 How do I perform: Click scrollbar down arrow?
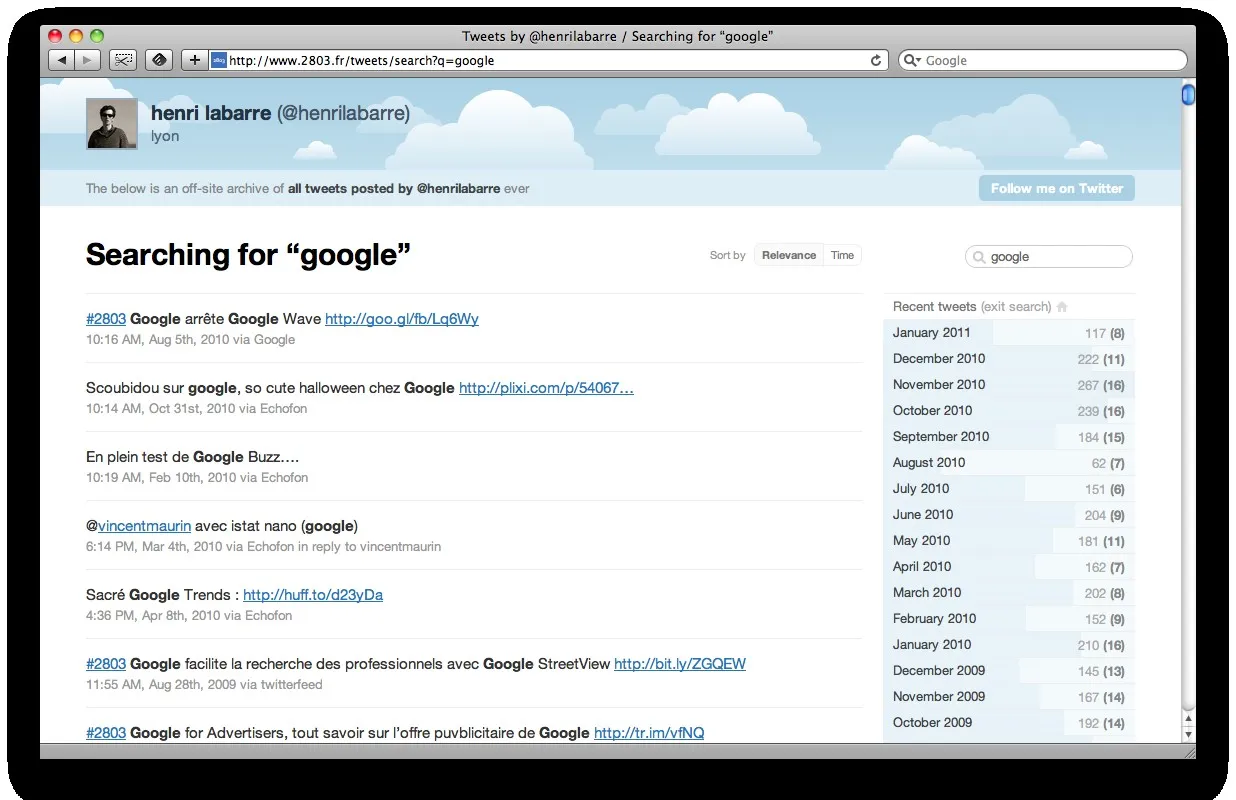click(1188, 734)
